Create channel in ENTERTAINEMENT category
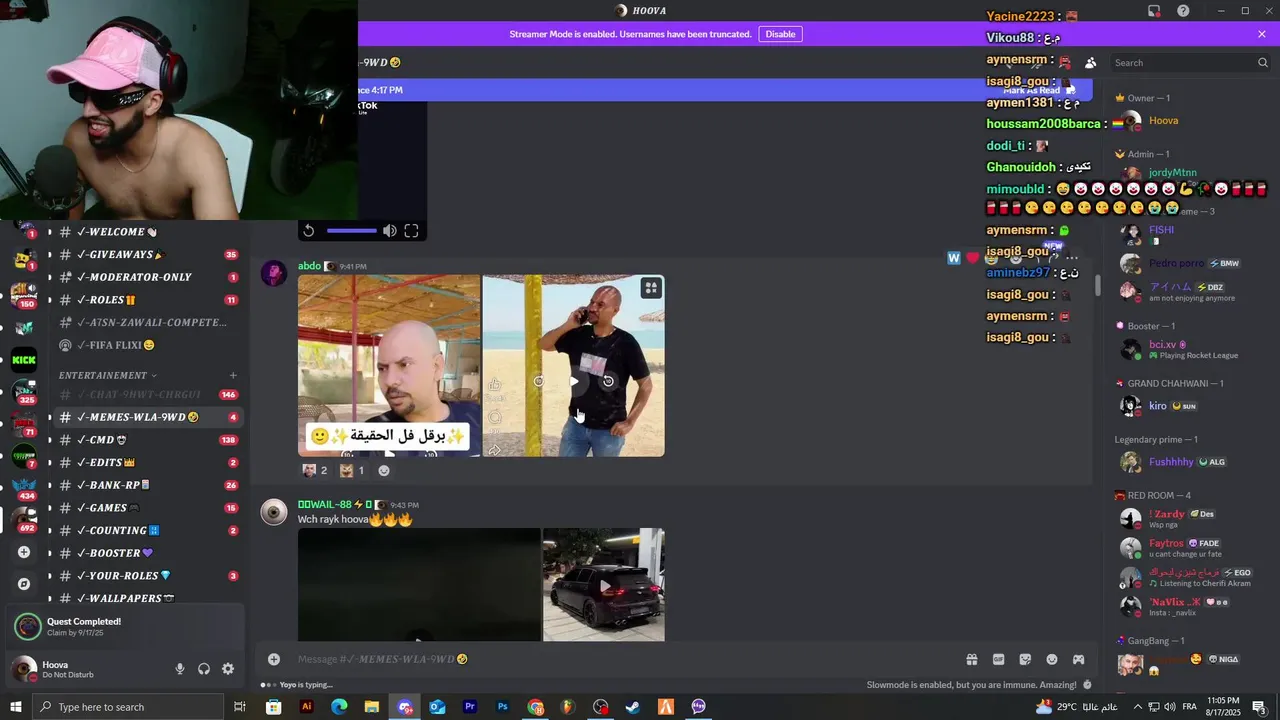1280x720 pixels. click(x=233, y=375)
